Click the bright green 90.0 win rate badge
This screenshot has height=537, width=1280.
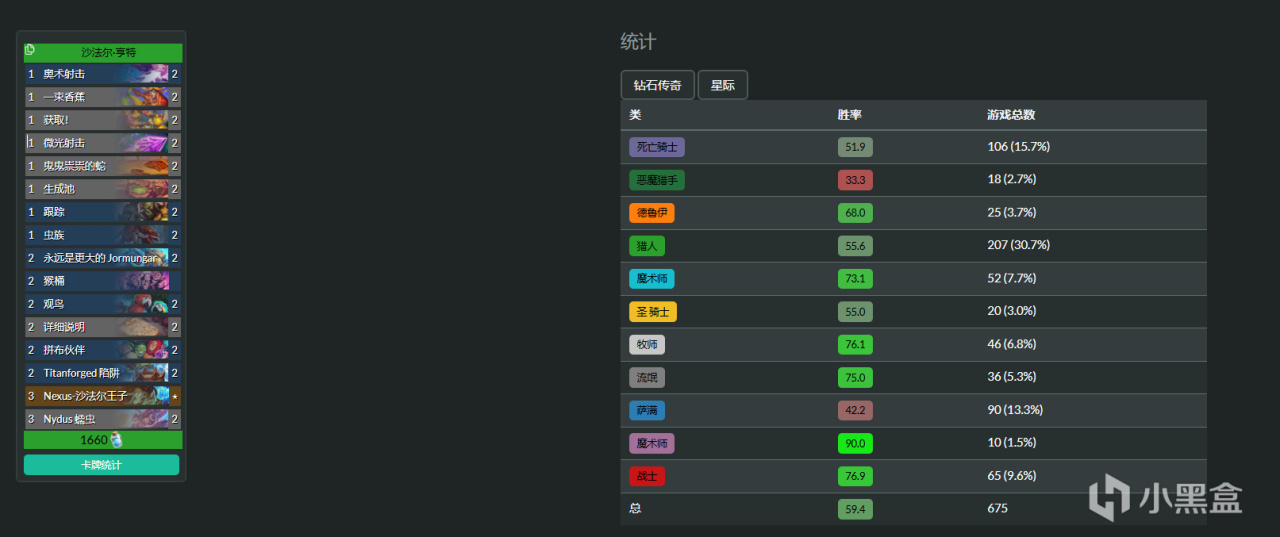855,443
